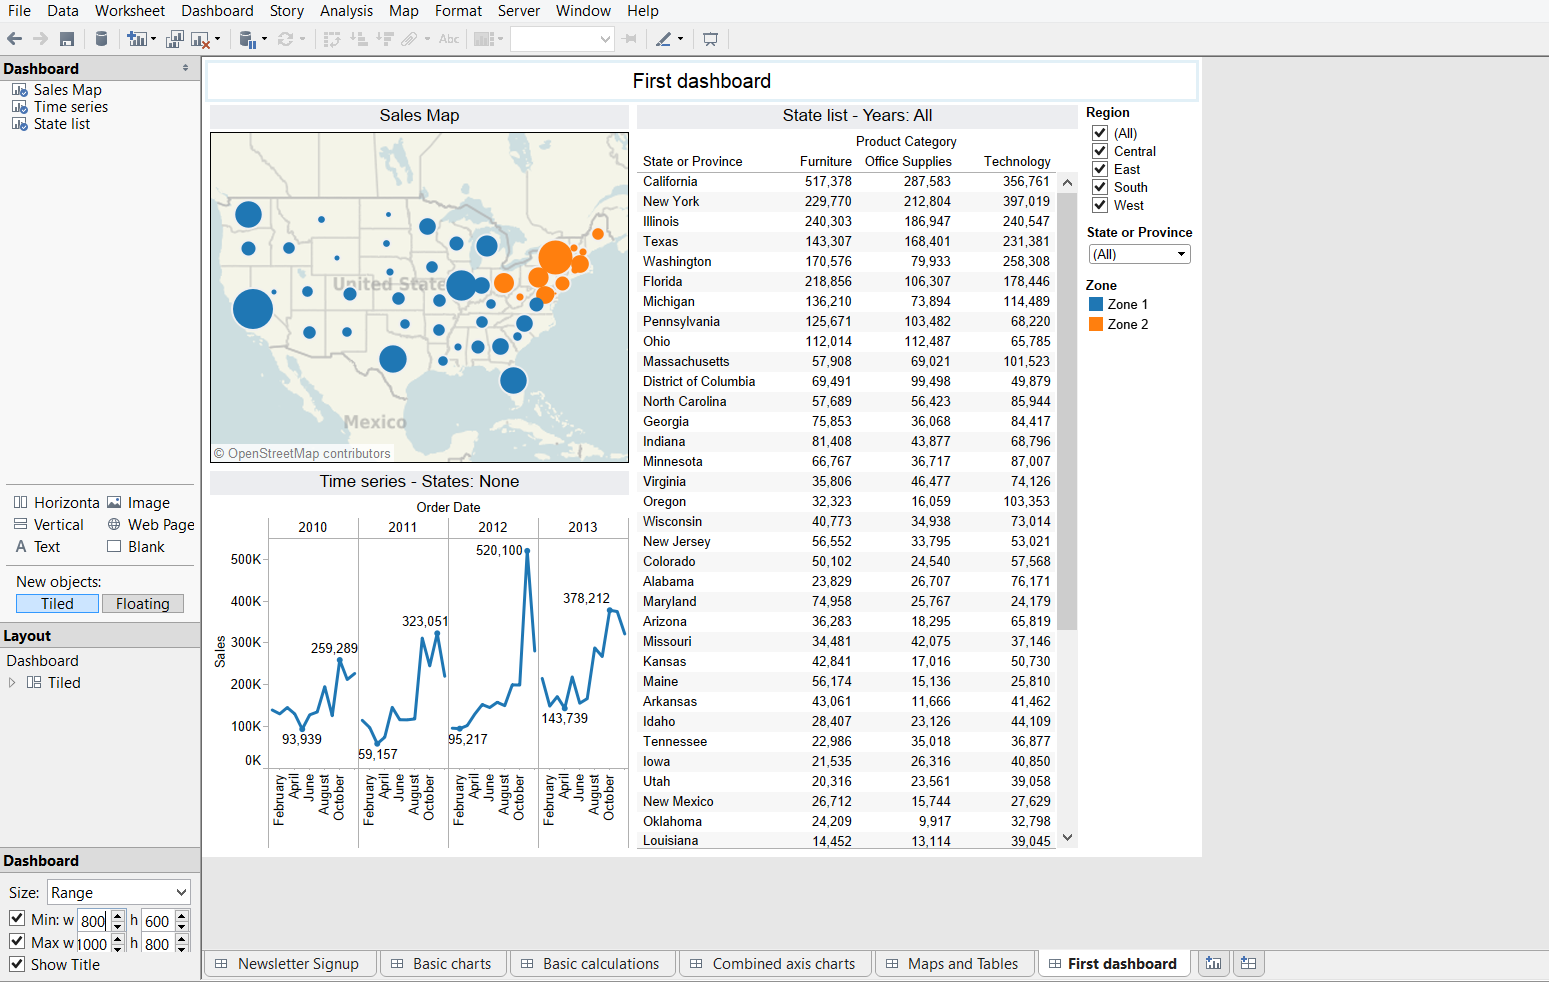
Task: Click the Sort ascending toolbar icon
Action: (358, 39)
